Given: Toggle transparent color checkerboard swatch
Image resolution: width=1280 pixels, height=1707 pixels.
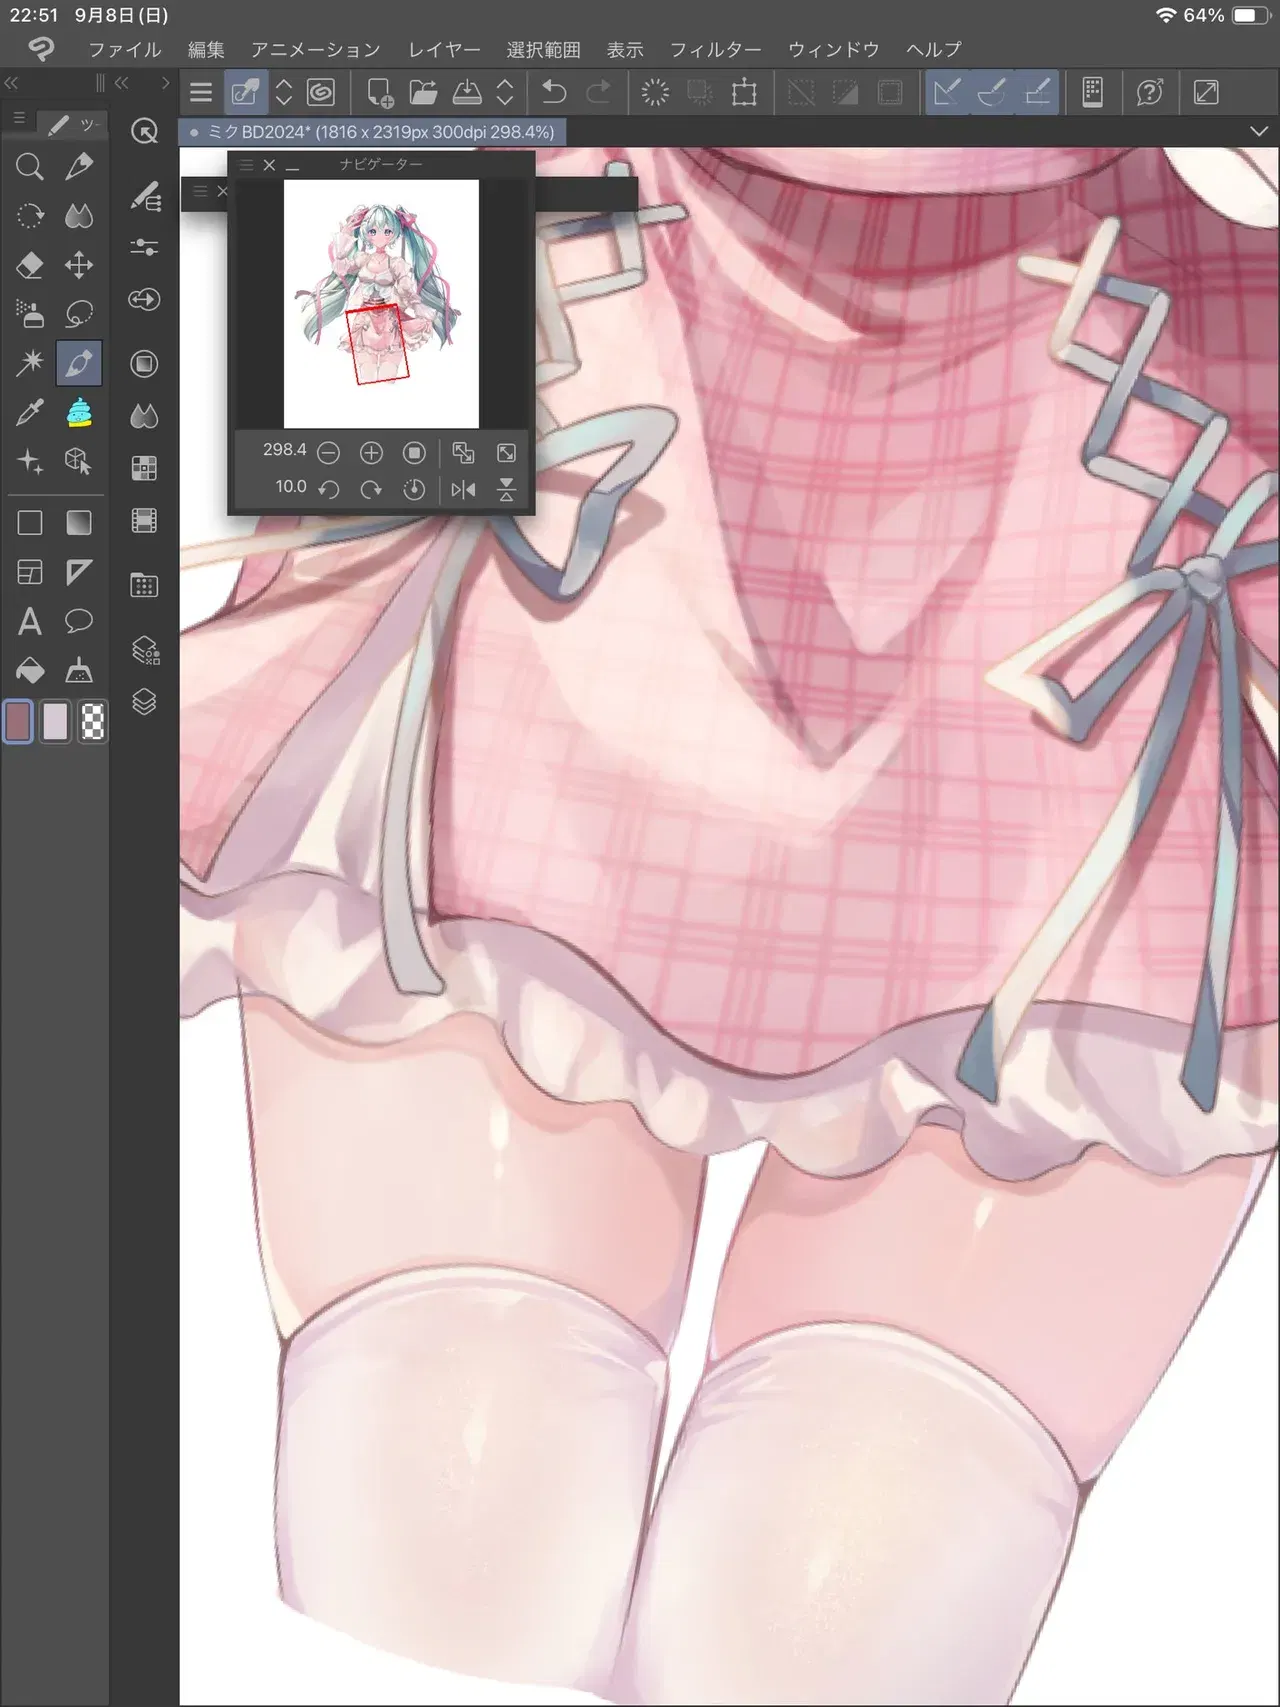Looking at the screenshot, I should (x=93, y=721).
